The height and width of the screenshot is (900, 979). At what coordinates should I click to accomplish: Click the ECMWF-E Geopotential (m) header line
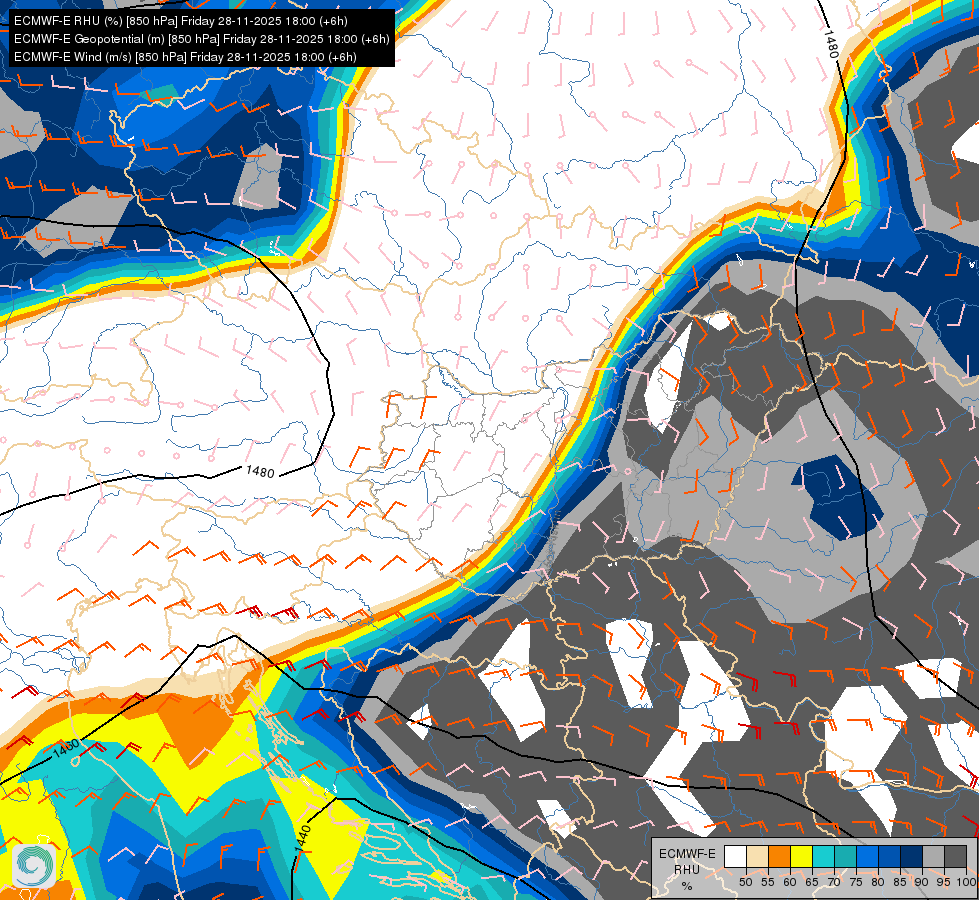(202, 39)
